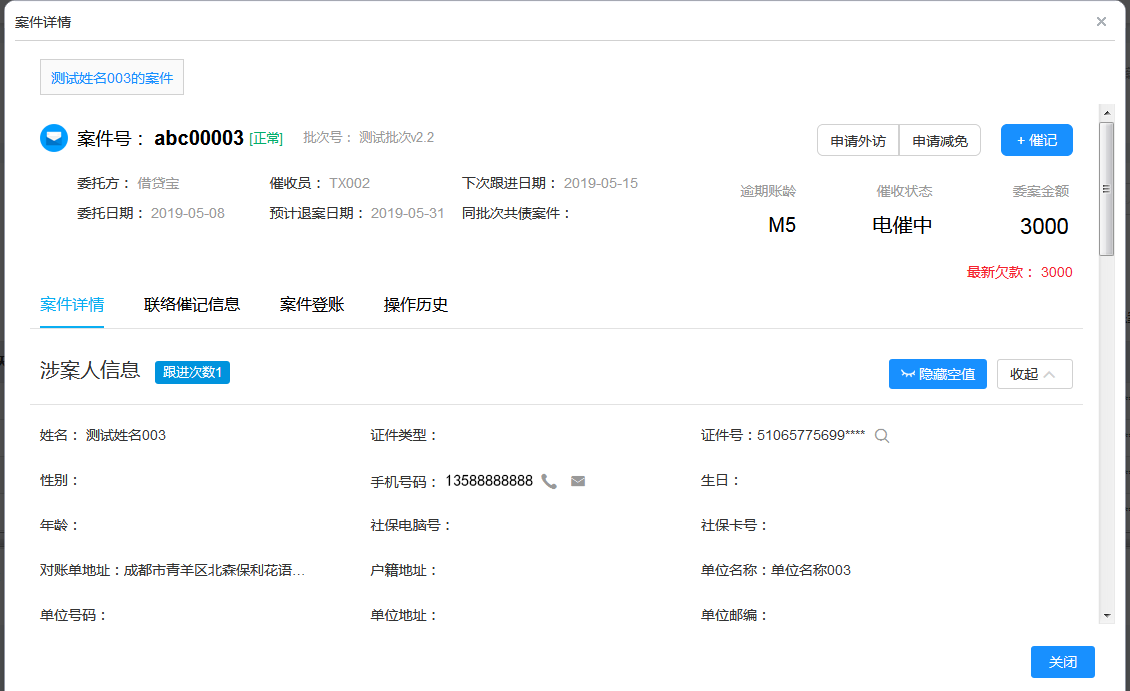Click the magnifier icon next to 证件号

[882, 435]
